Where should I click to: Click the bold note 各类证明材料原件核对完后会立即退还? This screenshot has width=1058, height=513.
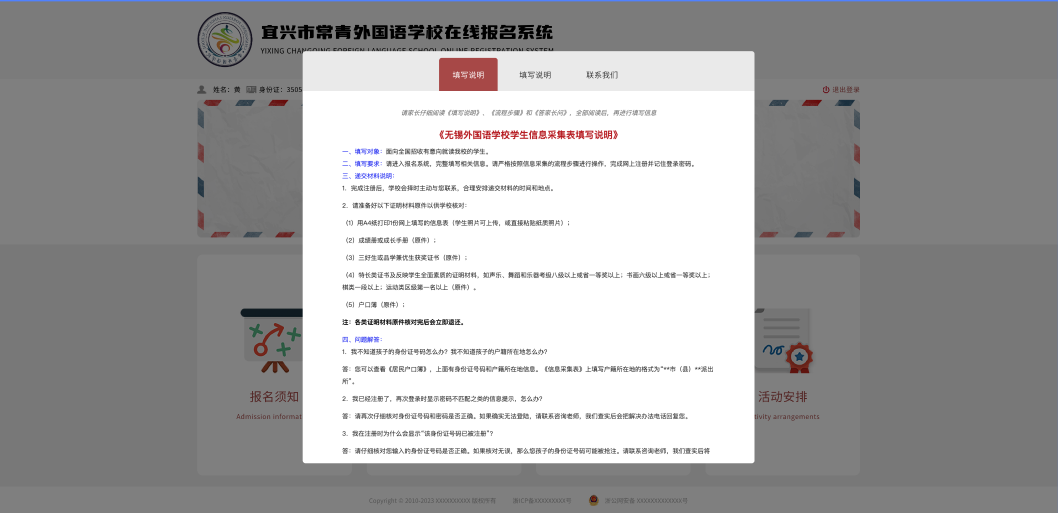(x=403, y=322)
